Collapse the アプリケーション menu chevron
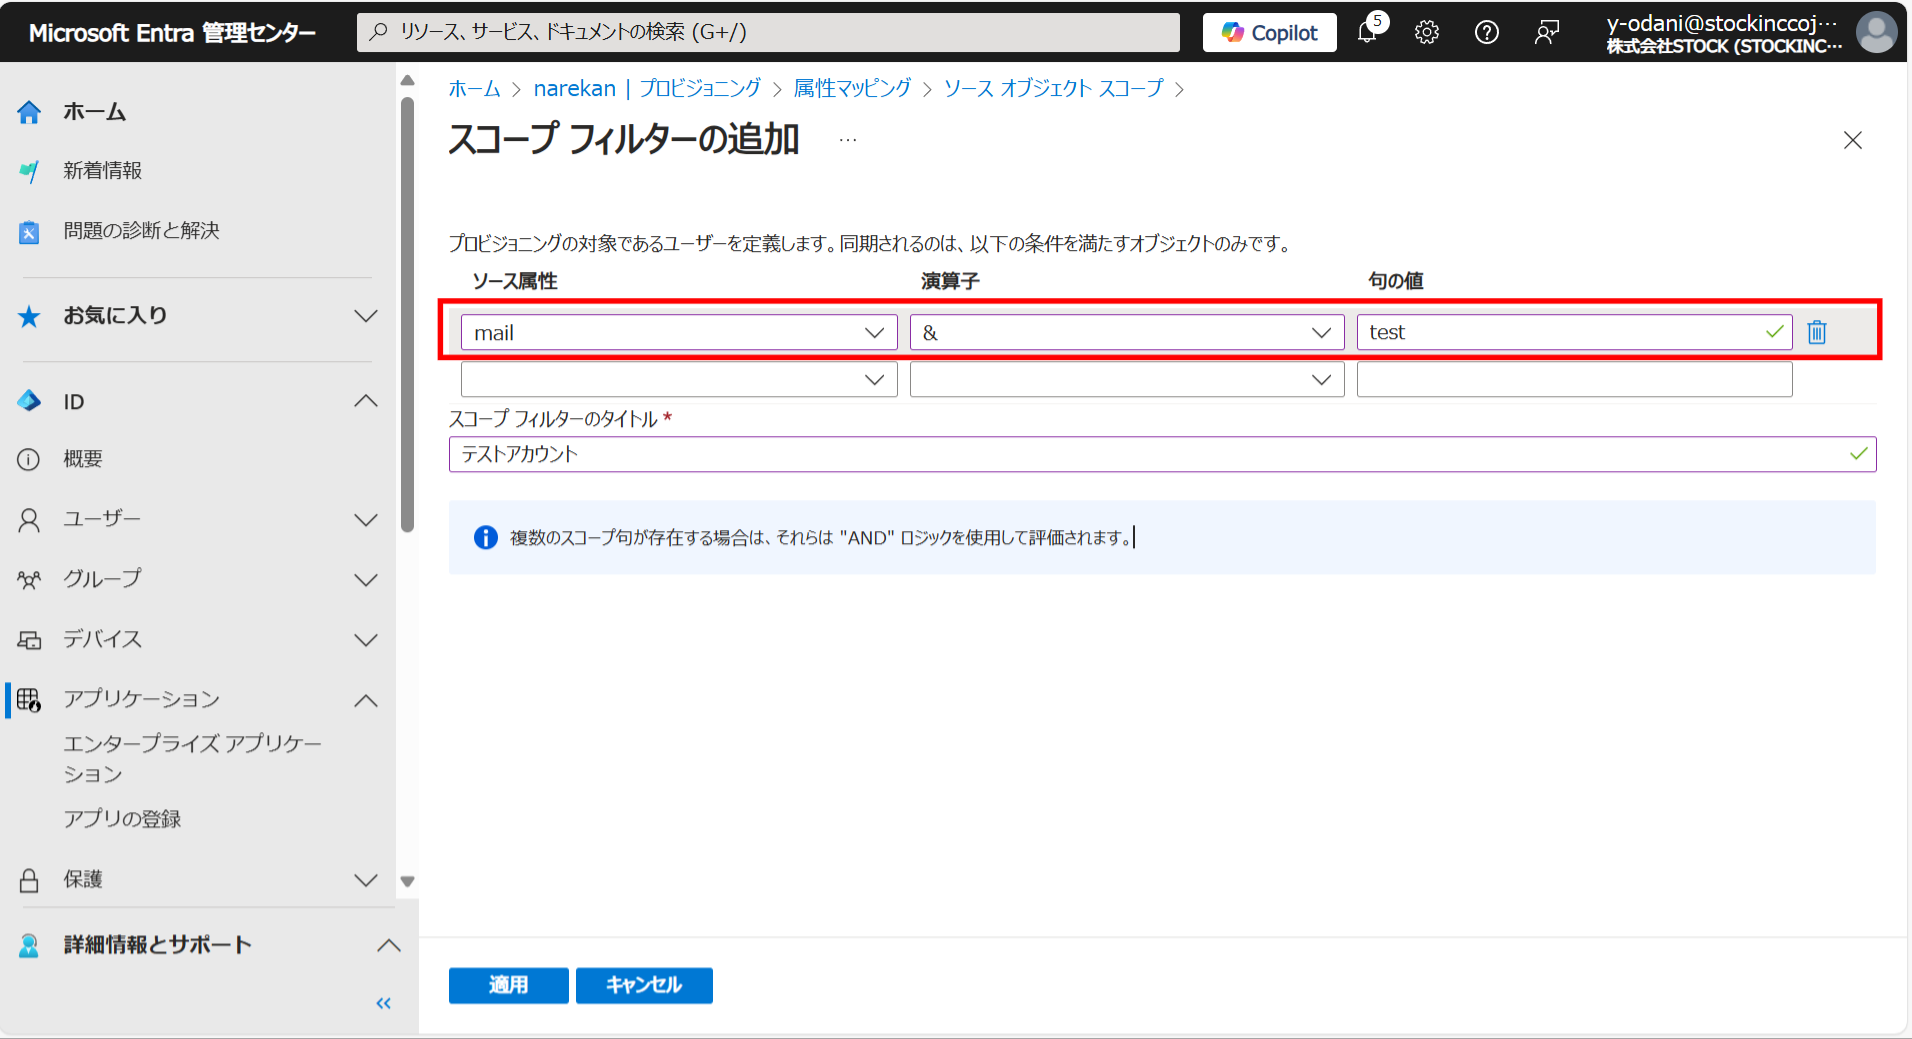Image resolution: width=1912 pixels, height=1039 pixels. (x=366, y=700)
